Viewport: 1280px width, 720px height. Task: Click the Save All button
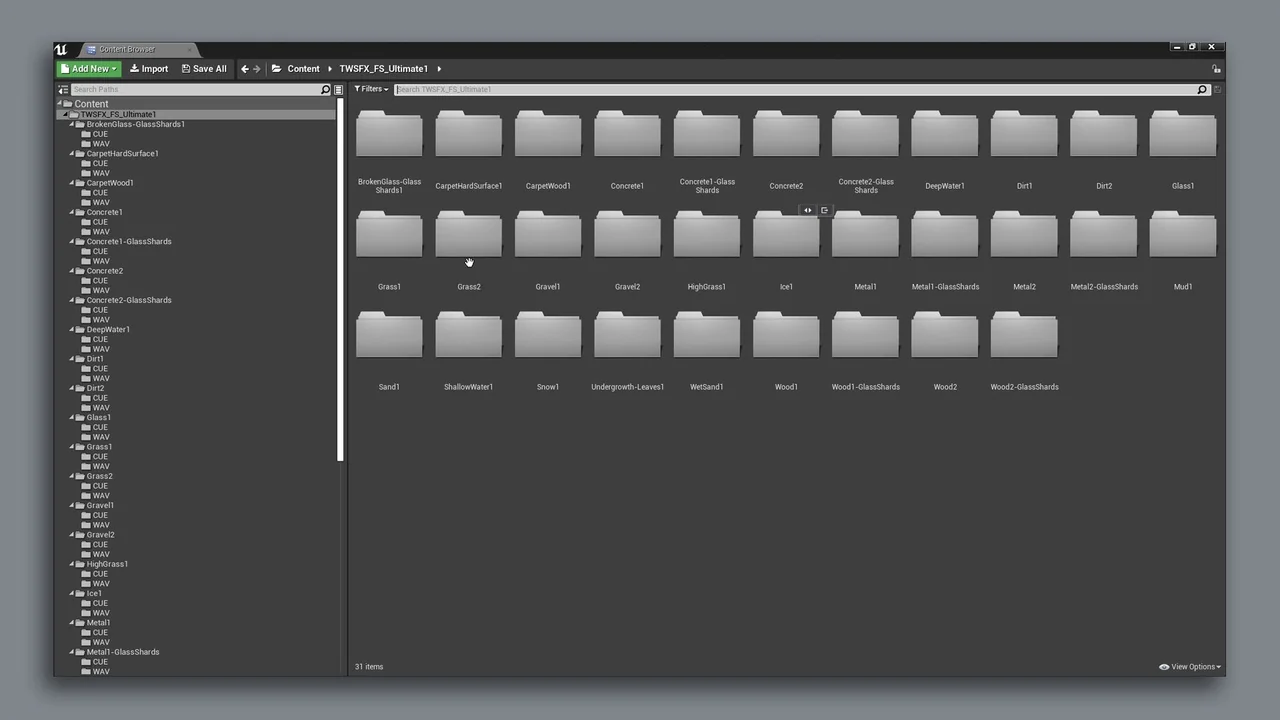pos(203,68)
